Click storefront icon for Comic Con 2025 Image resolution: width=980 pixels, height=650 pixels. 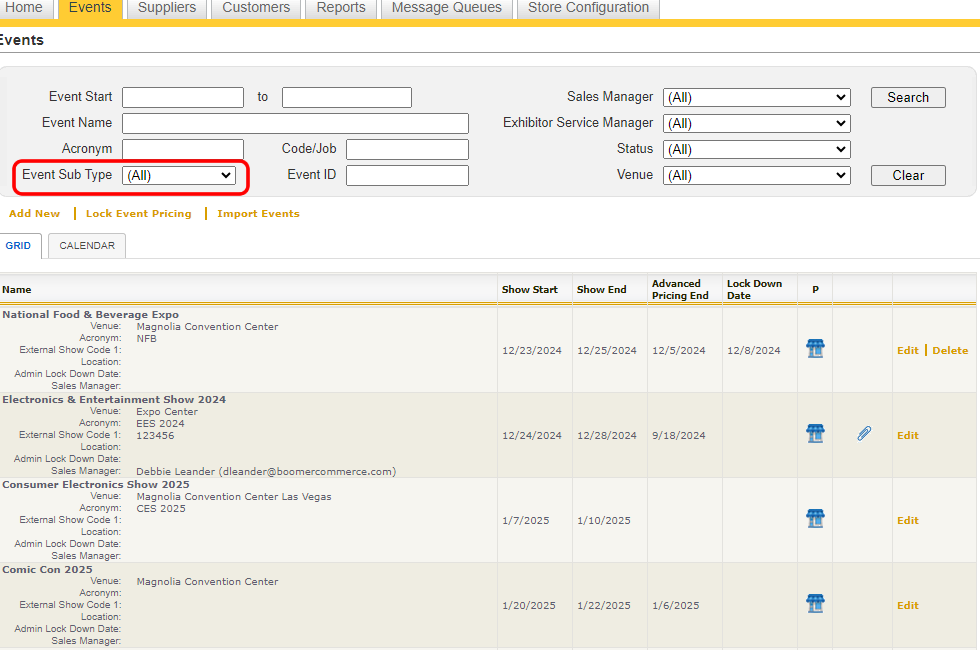click(x=815, y=604)
